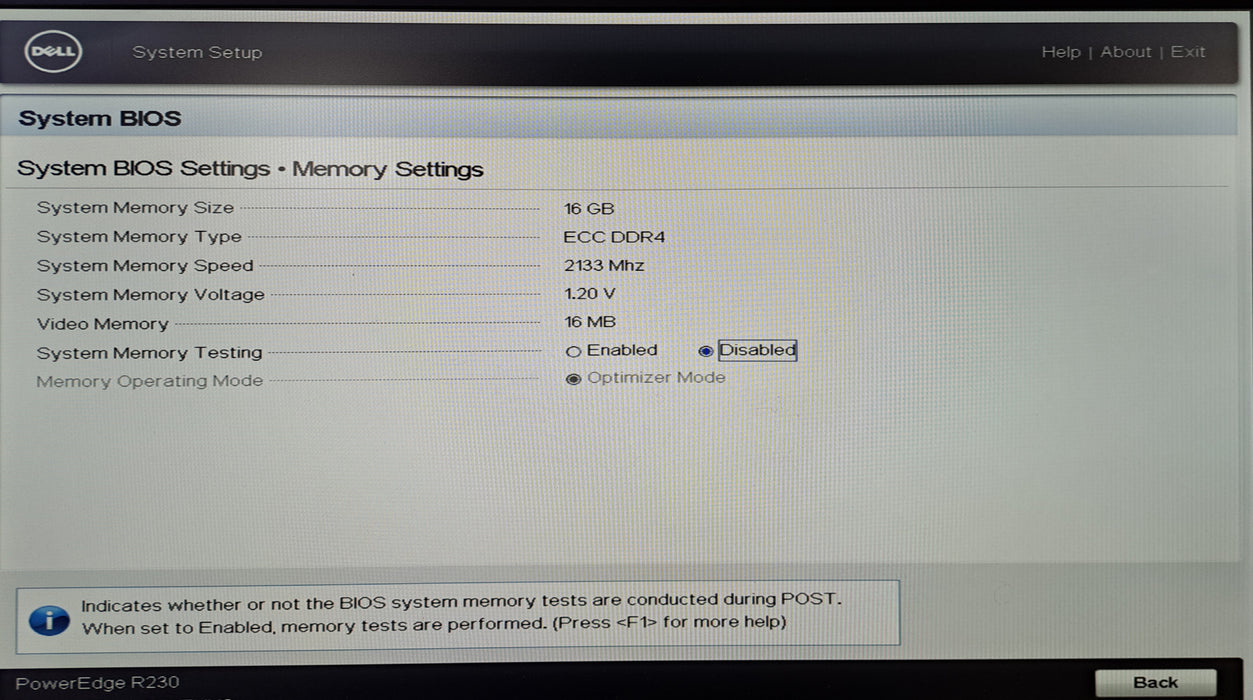Click the help text about POST memory tests
Viewport: 1253px width, 700px height.
[x=461, y=612]
